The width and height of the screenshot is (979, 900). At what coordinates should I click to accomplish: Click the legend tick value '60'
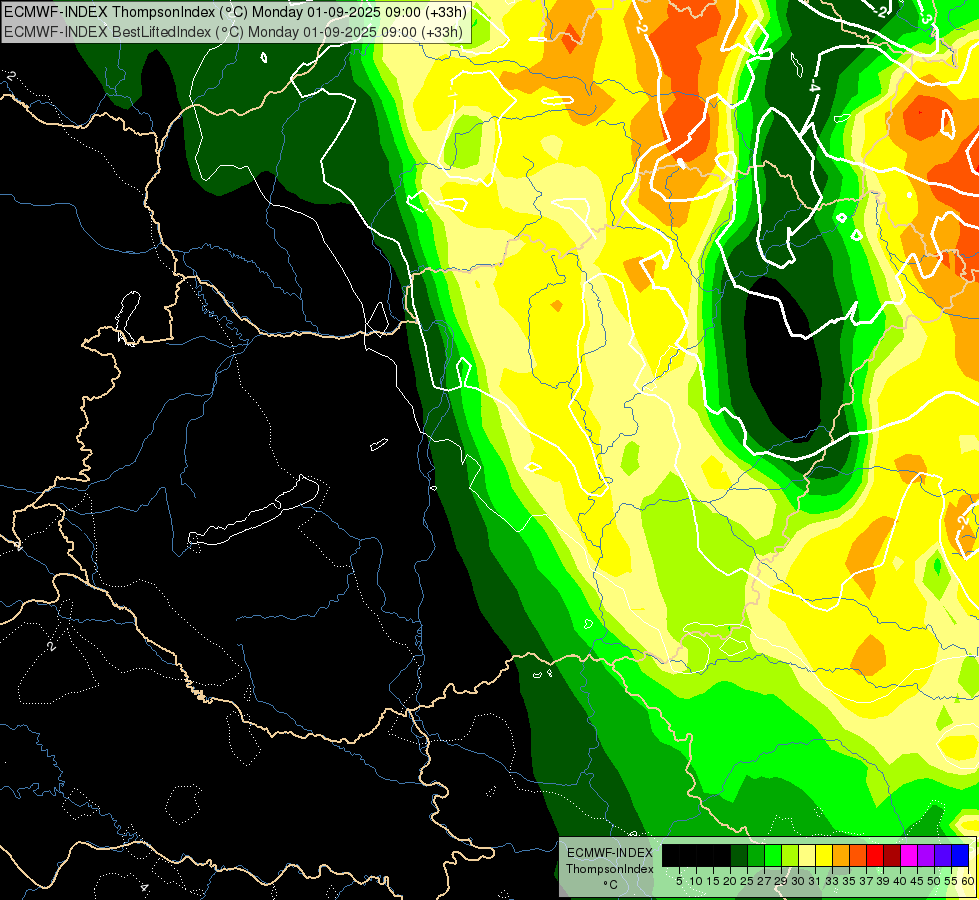click(x=968, y=881)
